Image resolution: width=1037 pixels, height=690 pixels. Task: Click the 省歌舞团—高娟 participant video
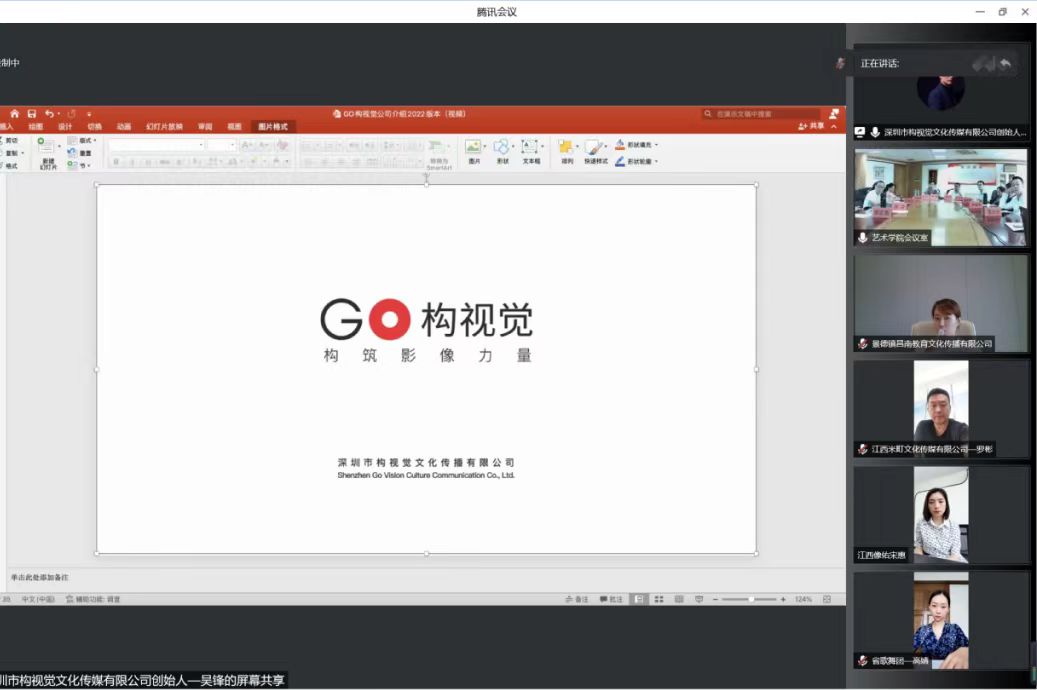(x=941, y=621)
